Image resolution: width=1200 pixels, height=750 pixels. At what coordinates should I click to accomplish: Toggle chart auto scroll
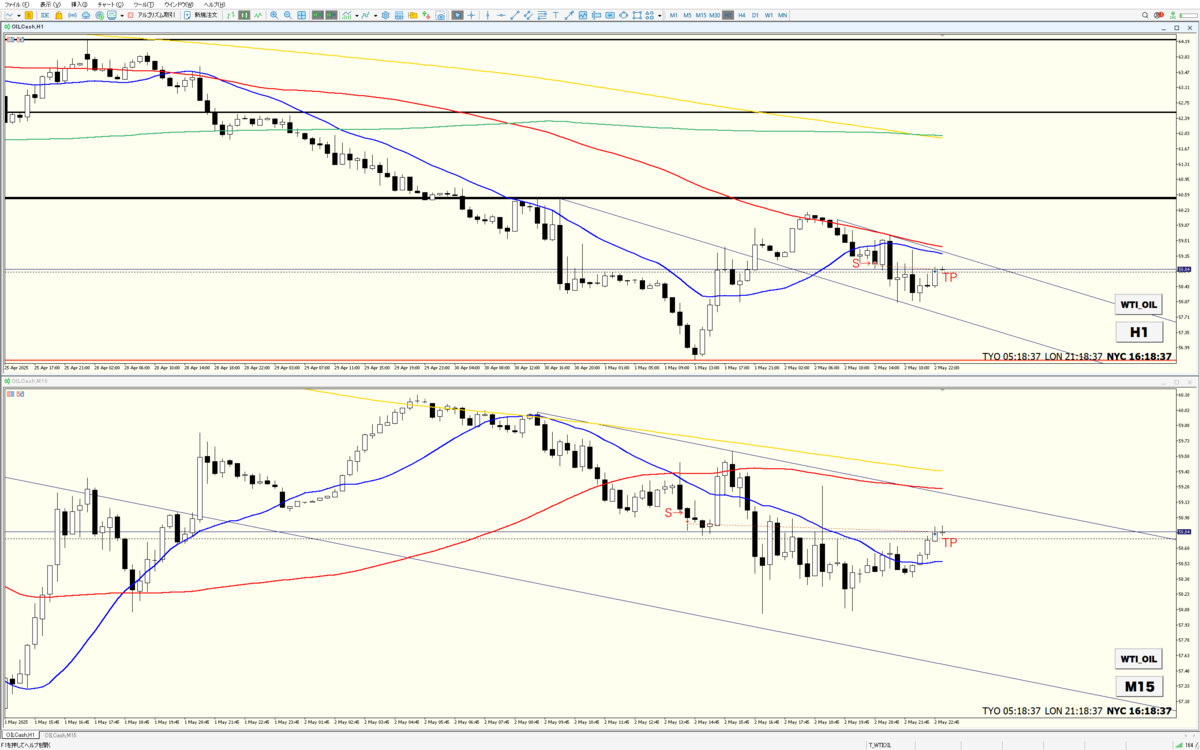317,15
